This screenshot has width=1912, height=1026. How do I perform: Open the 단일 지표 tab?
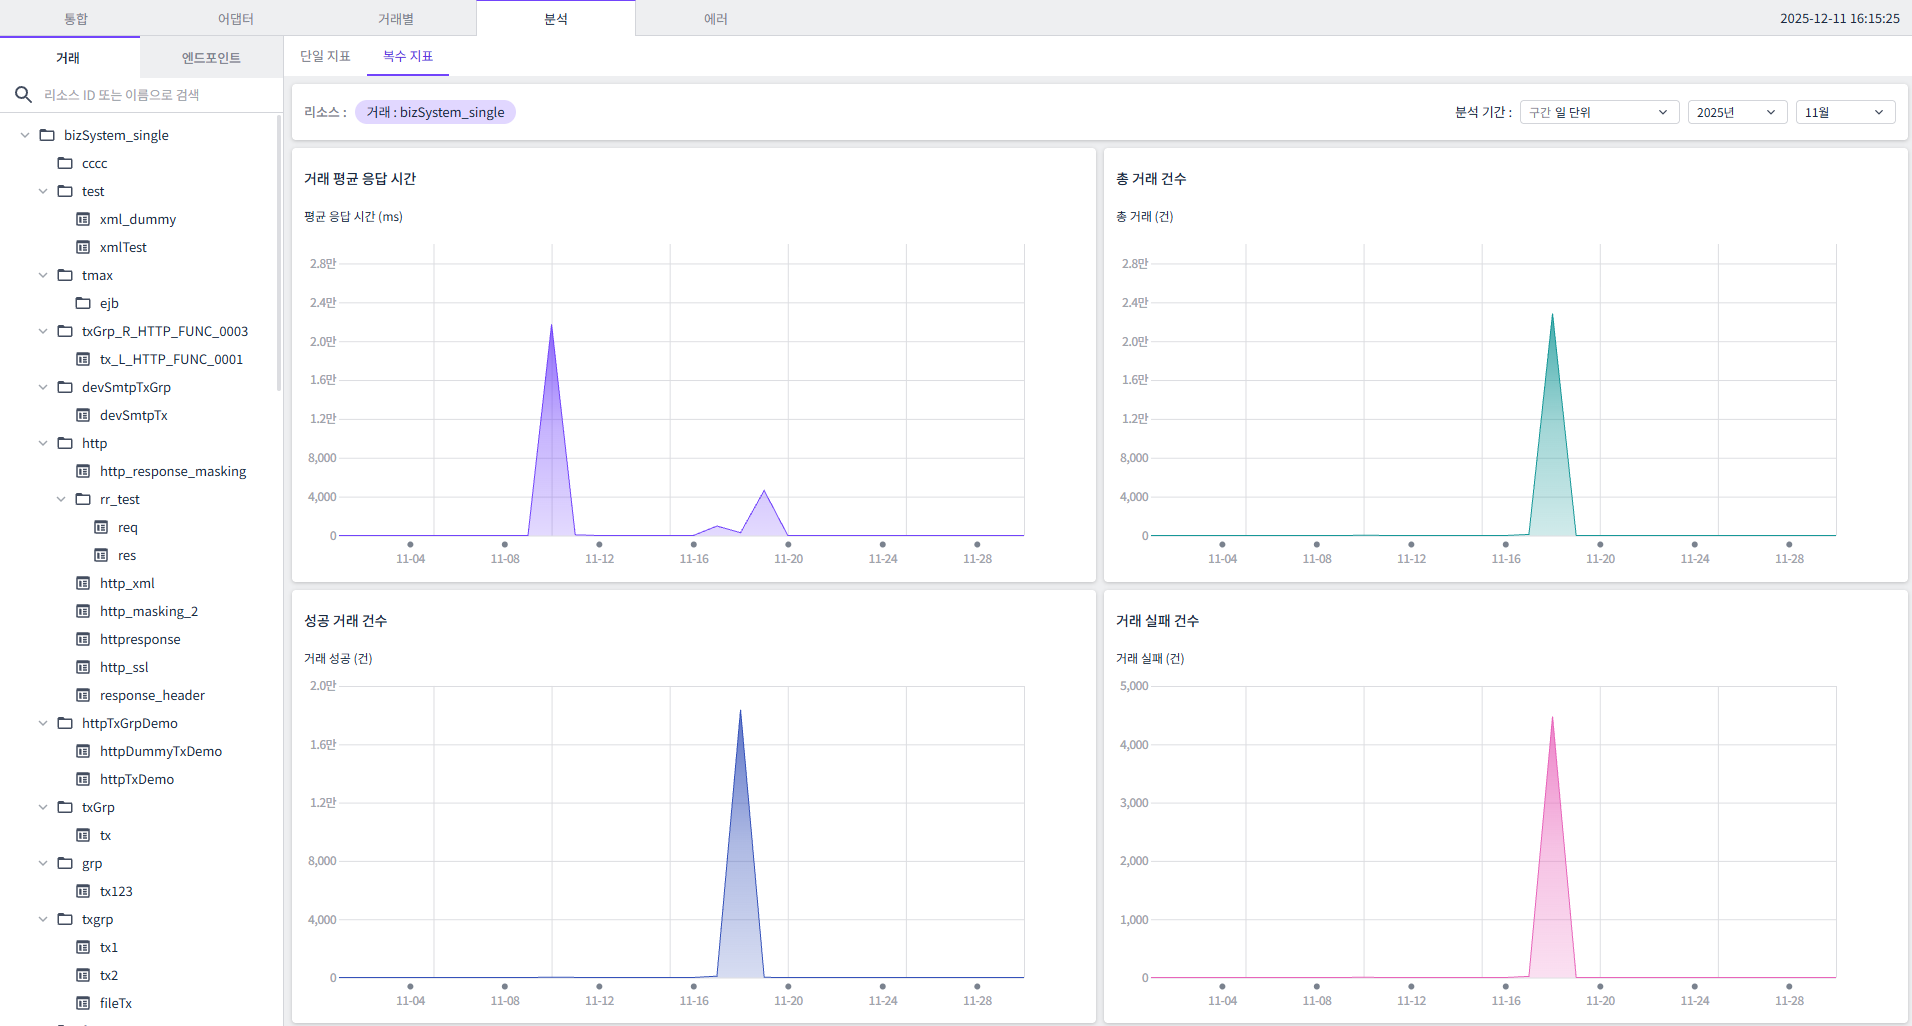[x=325, y=56]
